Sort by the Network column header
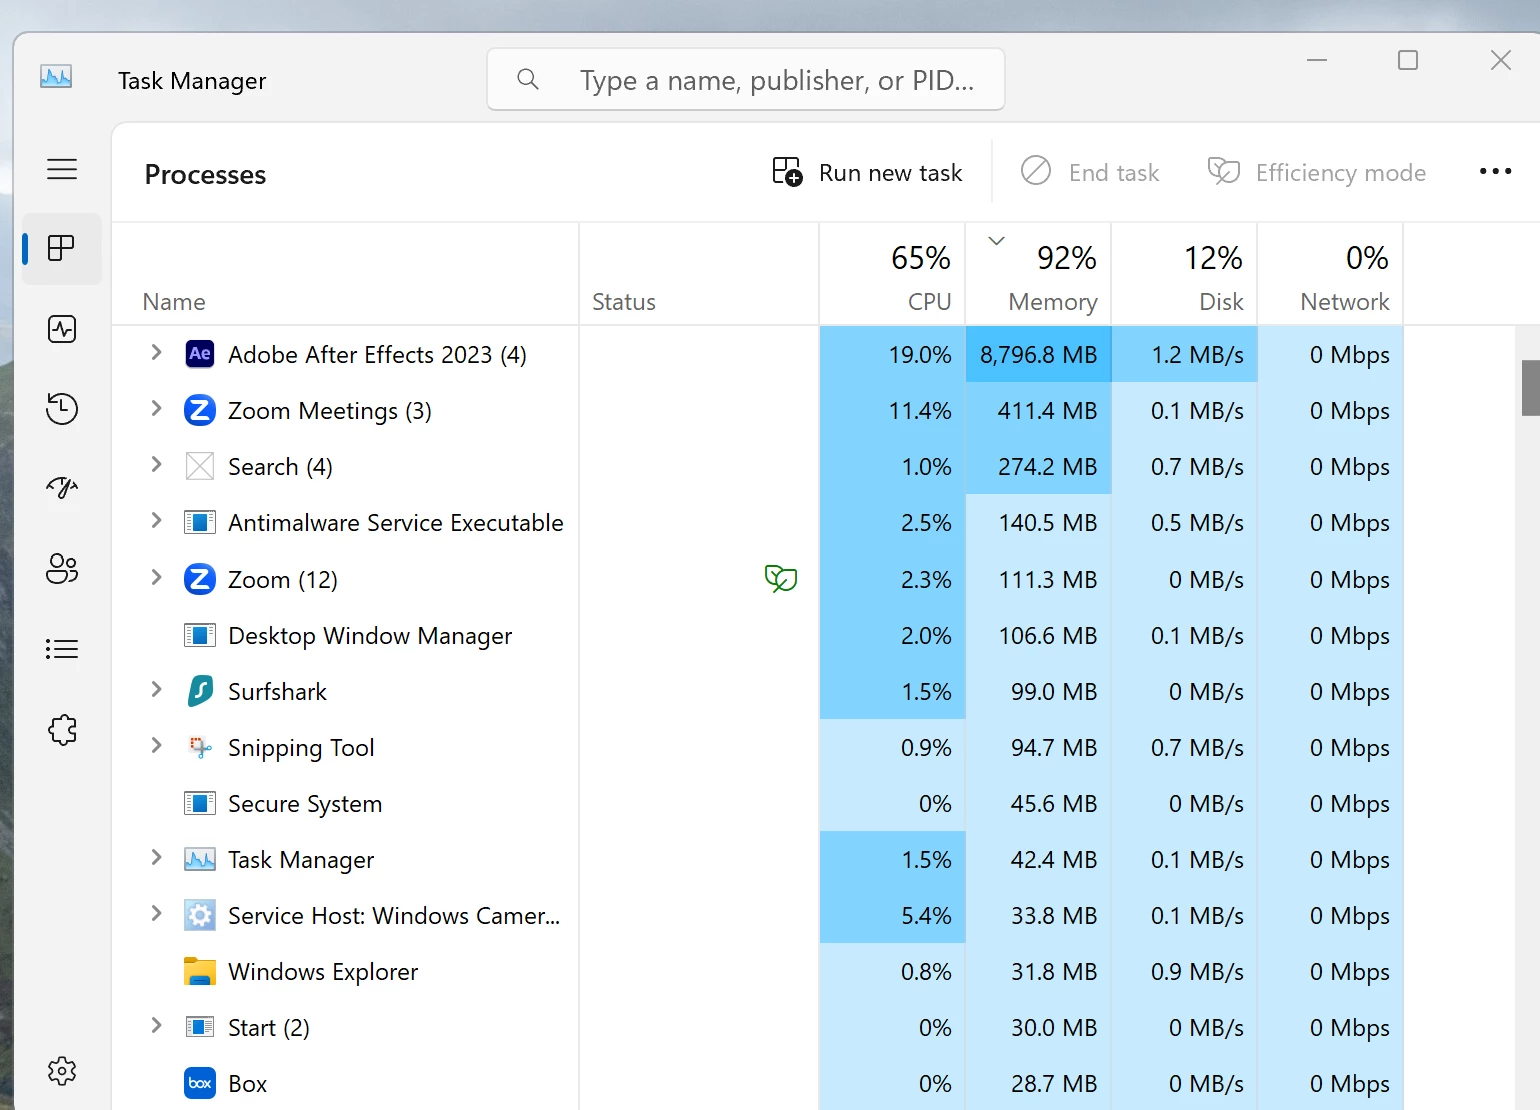The height and width of the screenshot is (1110, 1540). pyautogui.click(x=1330, y=274)
